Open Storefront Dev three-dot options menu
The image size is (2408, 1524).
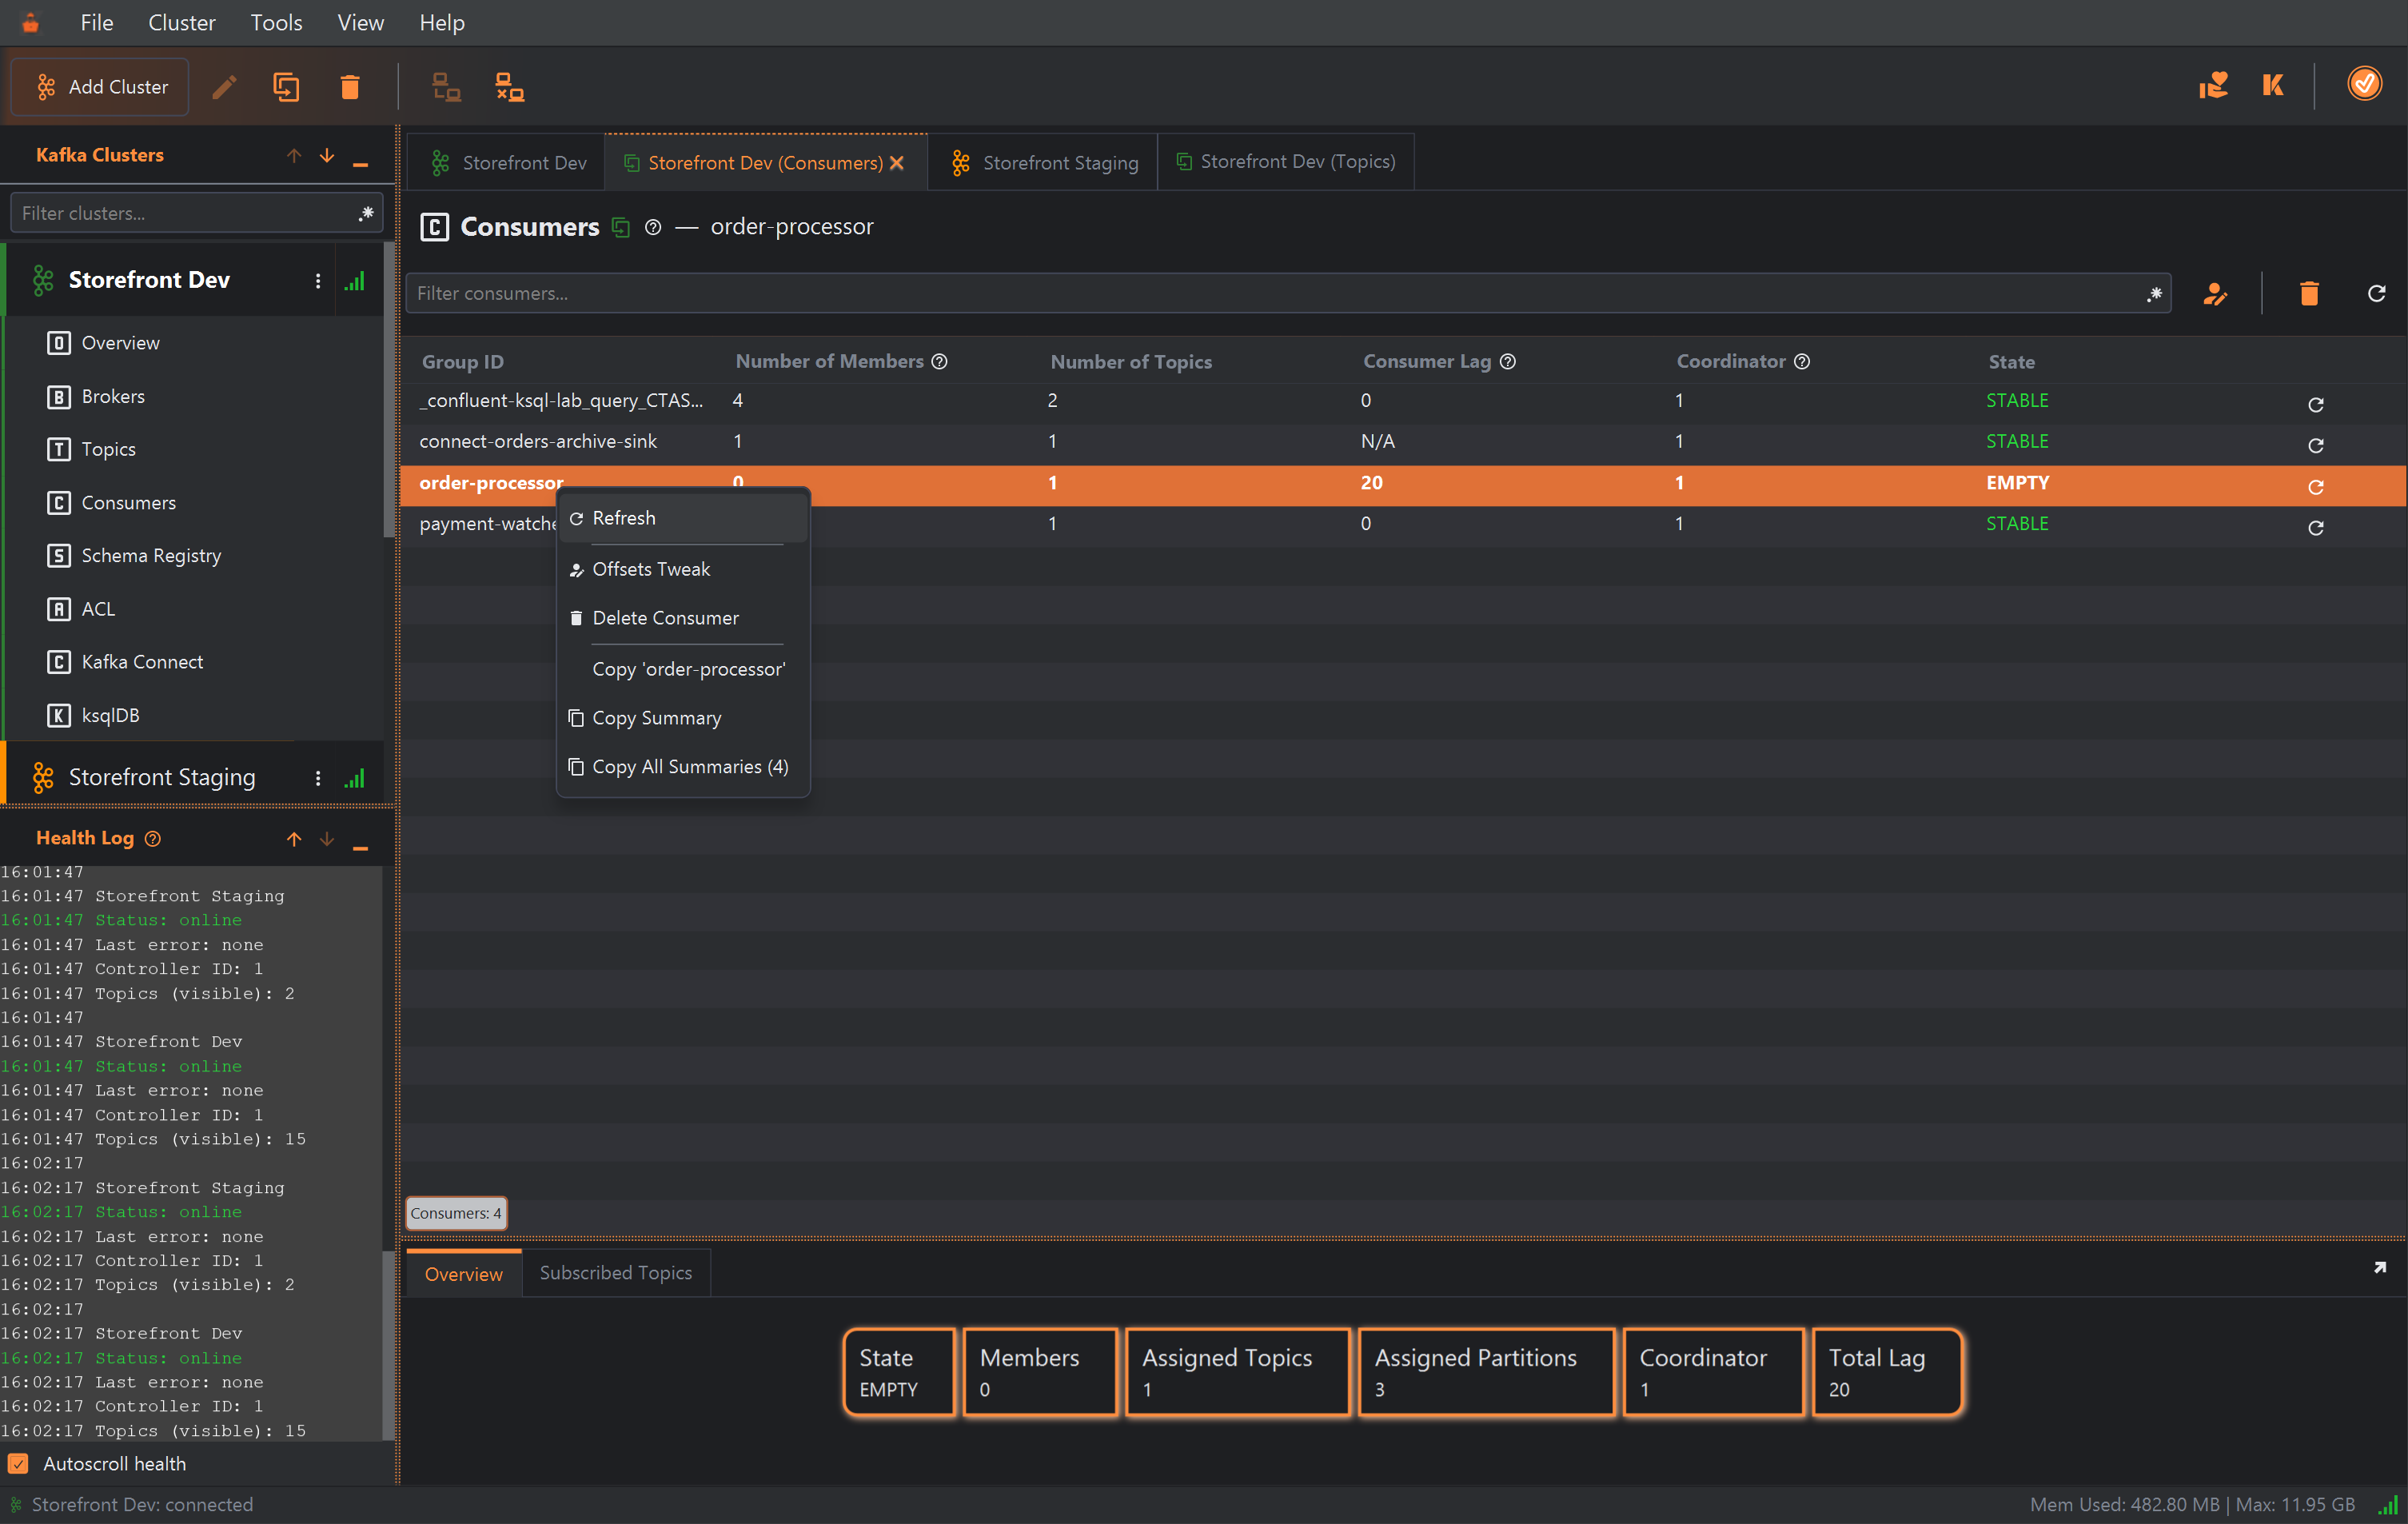click(x=318, y=281)
